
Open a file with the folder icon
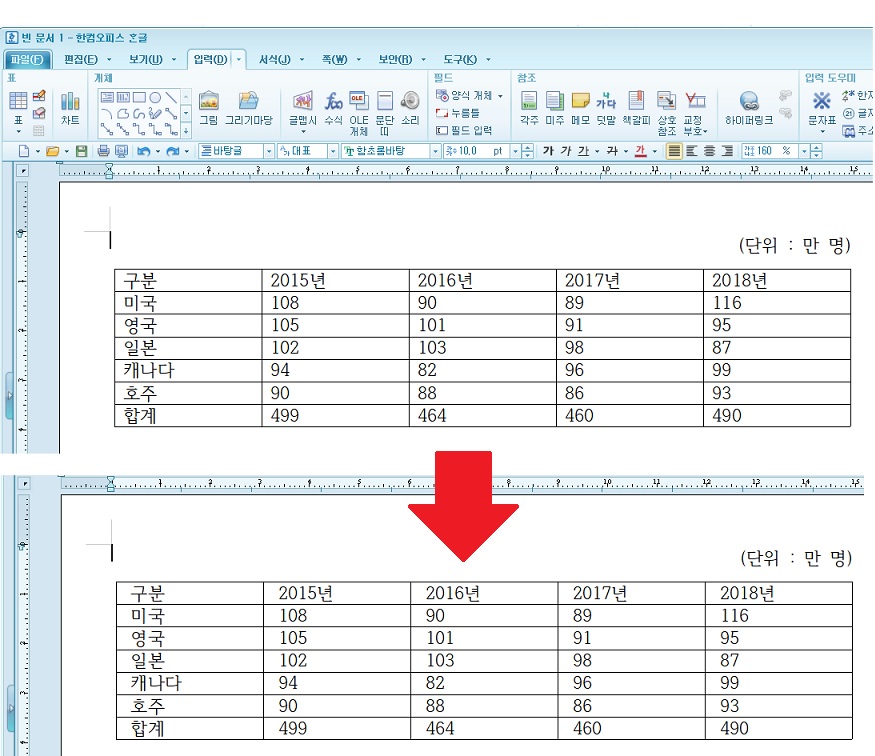tap(52, 151)
